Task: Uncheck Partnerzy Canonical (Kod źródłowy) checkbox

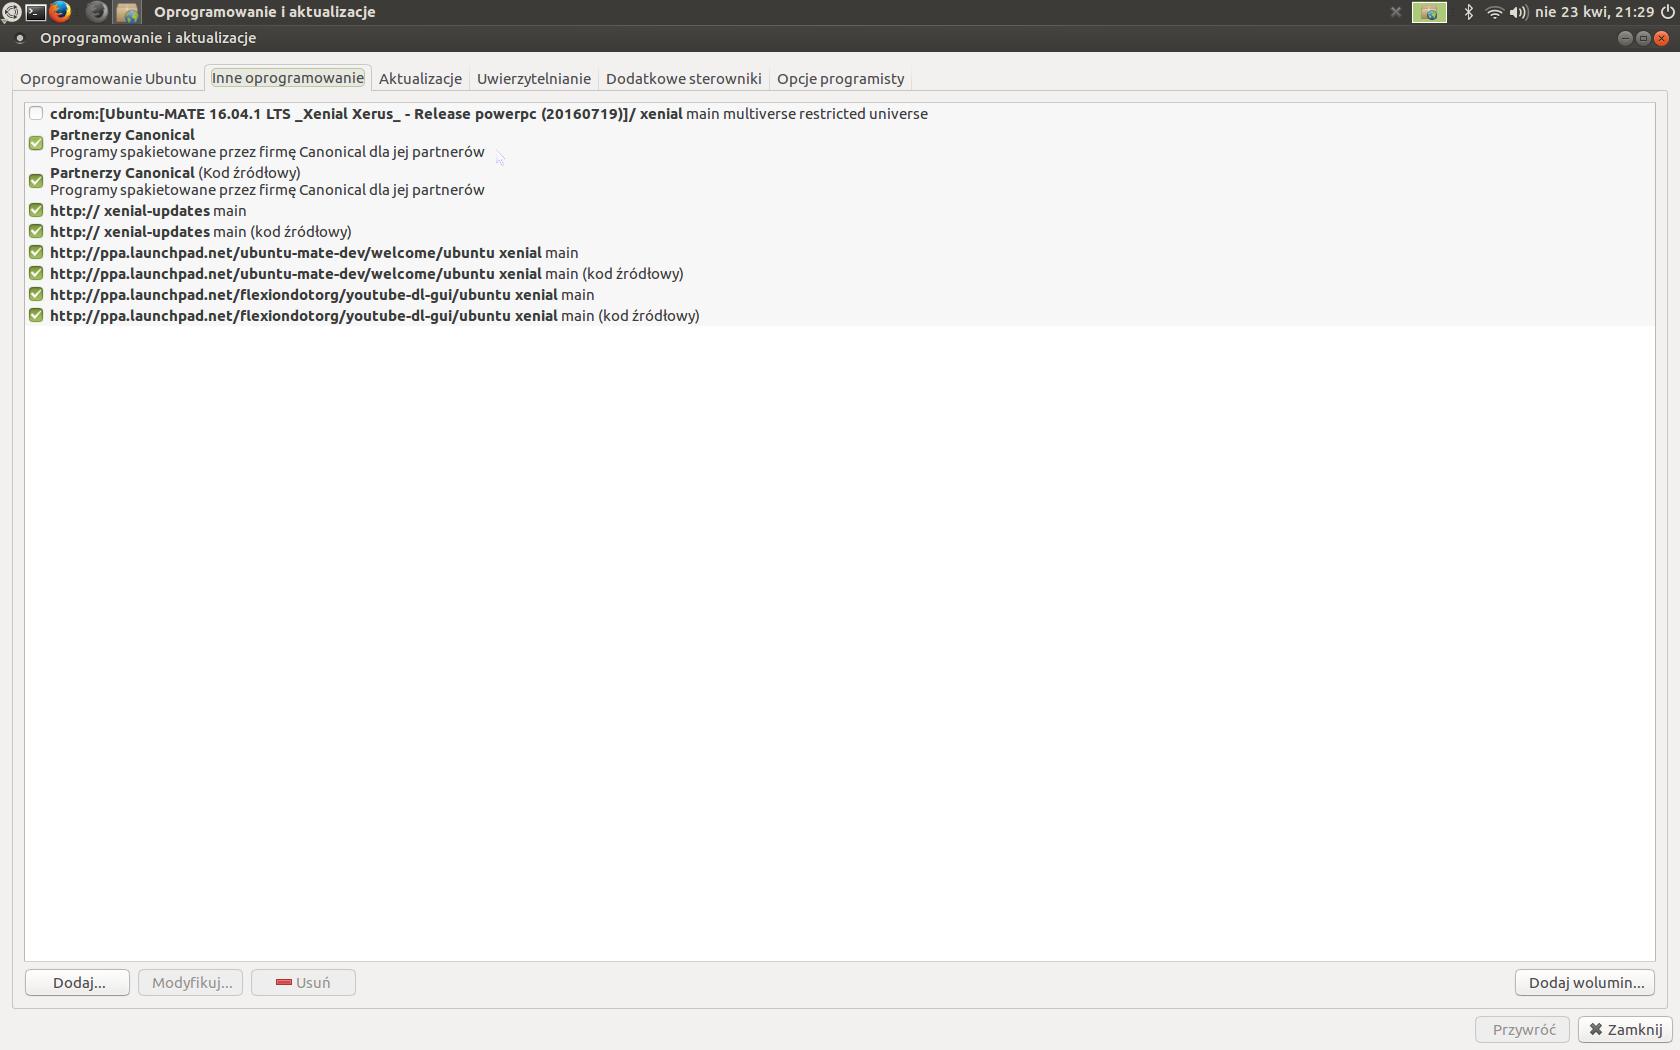Action: 36,181
